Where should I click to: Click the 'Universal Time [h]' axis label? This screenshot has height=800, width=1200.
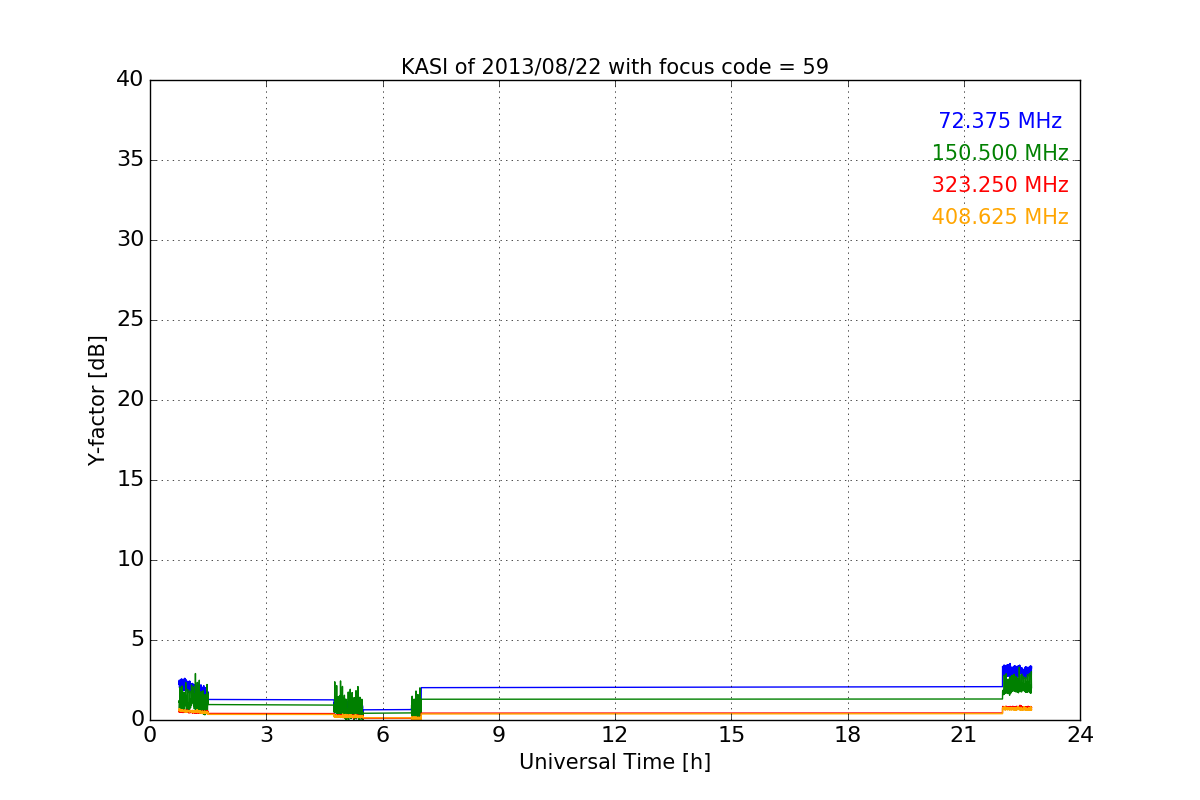(615, 762)
